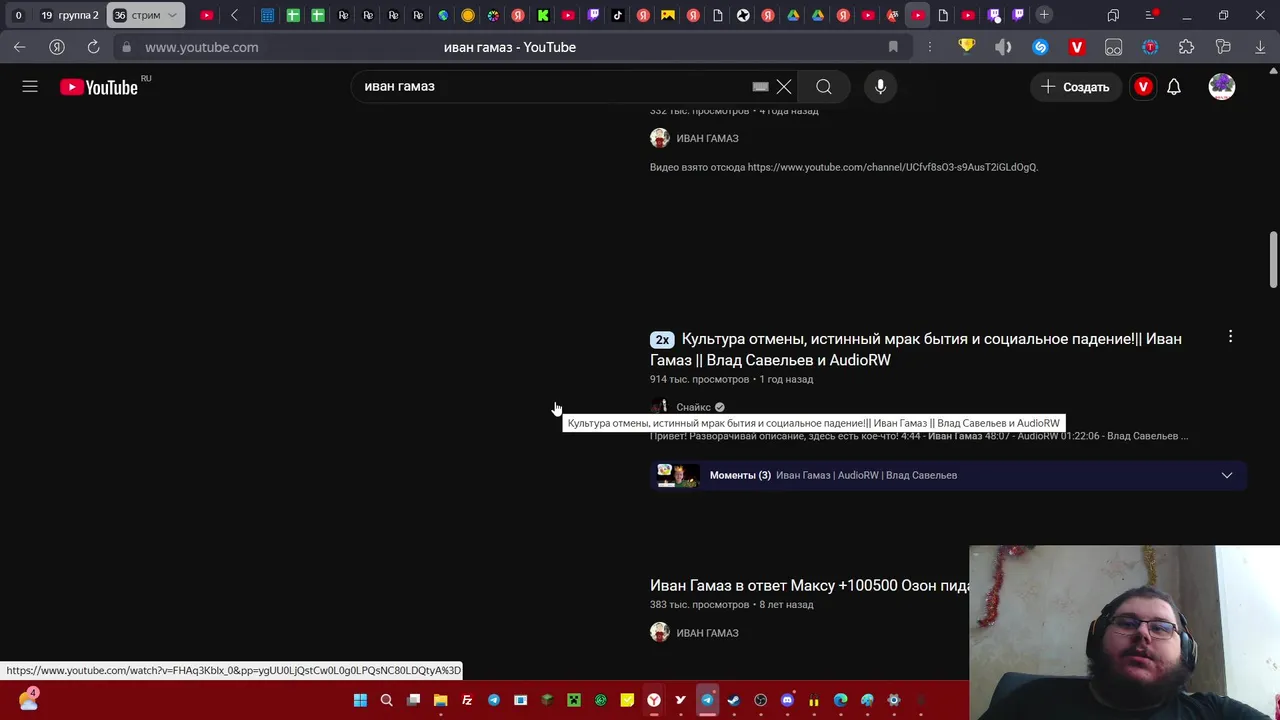Open FileZilla from the taskbar

pos(467,700)
